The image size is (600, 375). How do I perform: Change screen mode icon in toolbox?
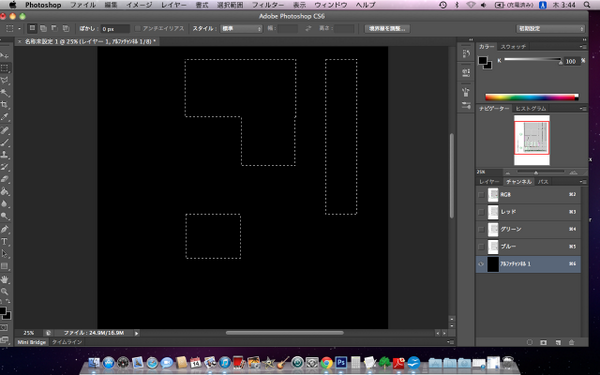click(4, 339)
